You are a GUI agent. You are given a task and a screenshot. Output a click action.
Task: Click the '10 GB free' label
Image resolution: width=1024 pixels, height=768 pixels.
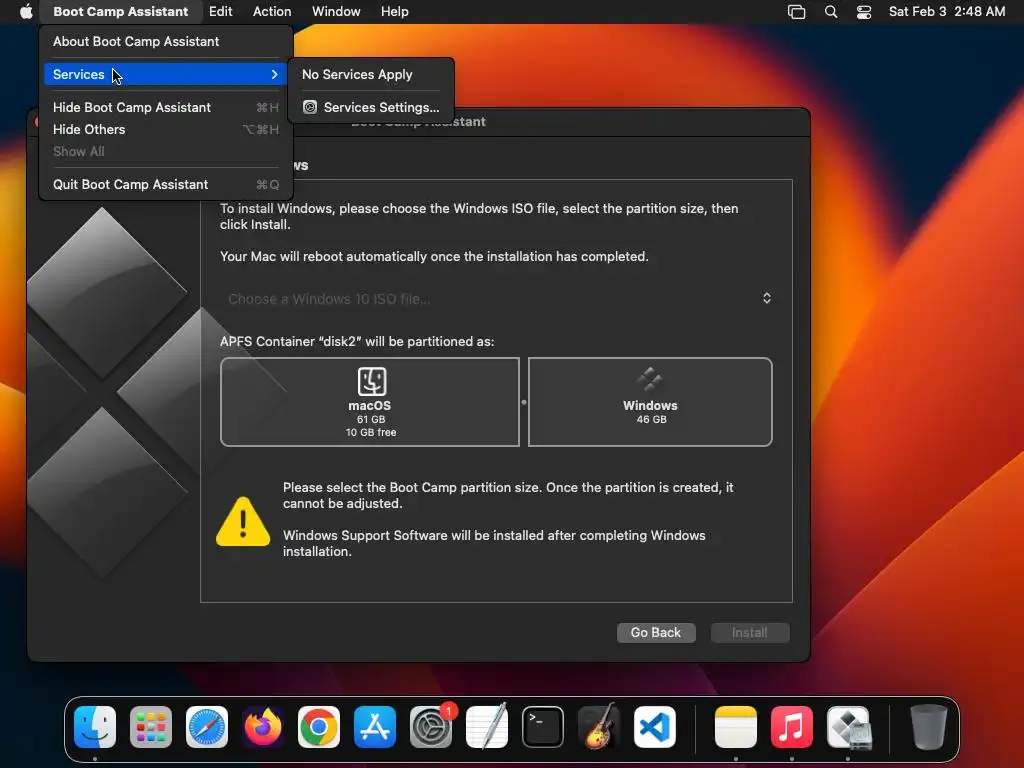point(371,432)
